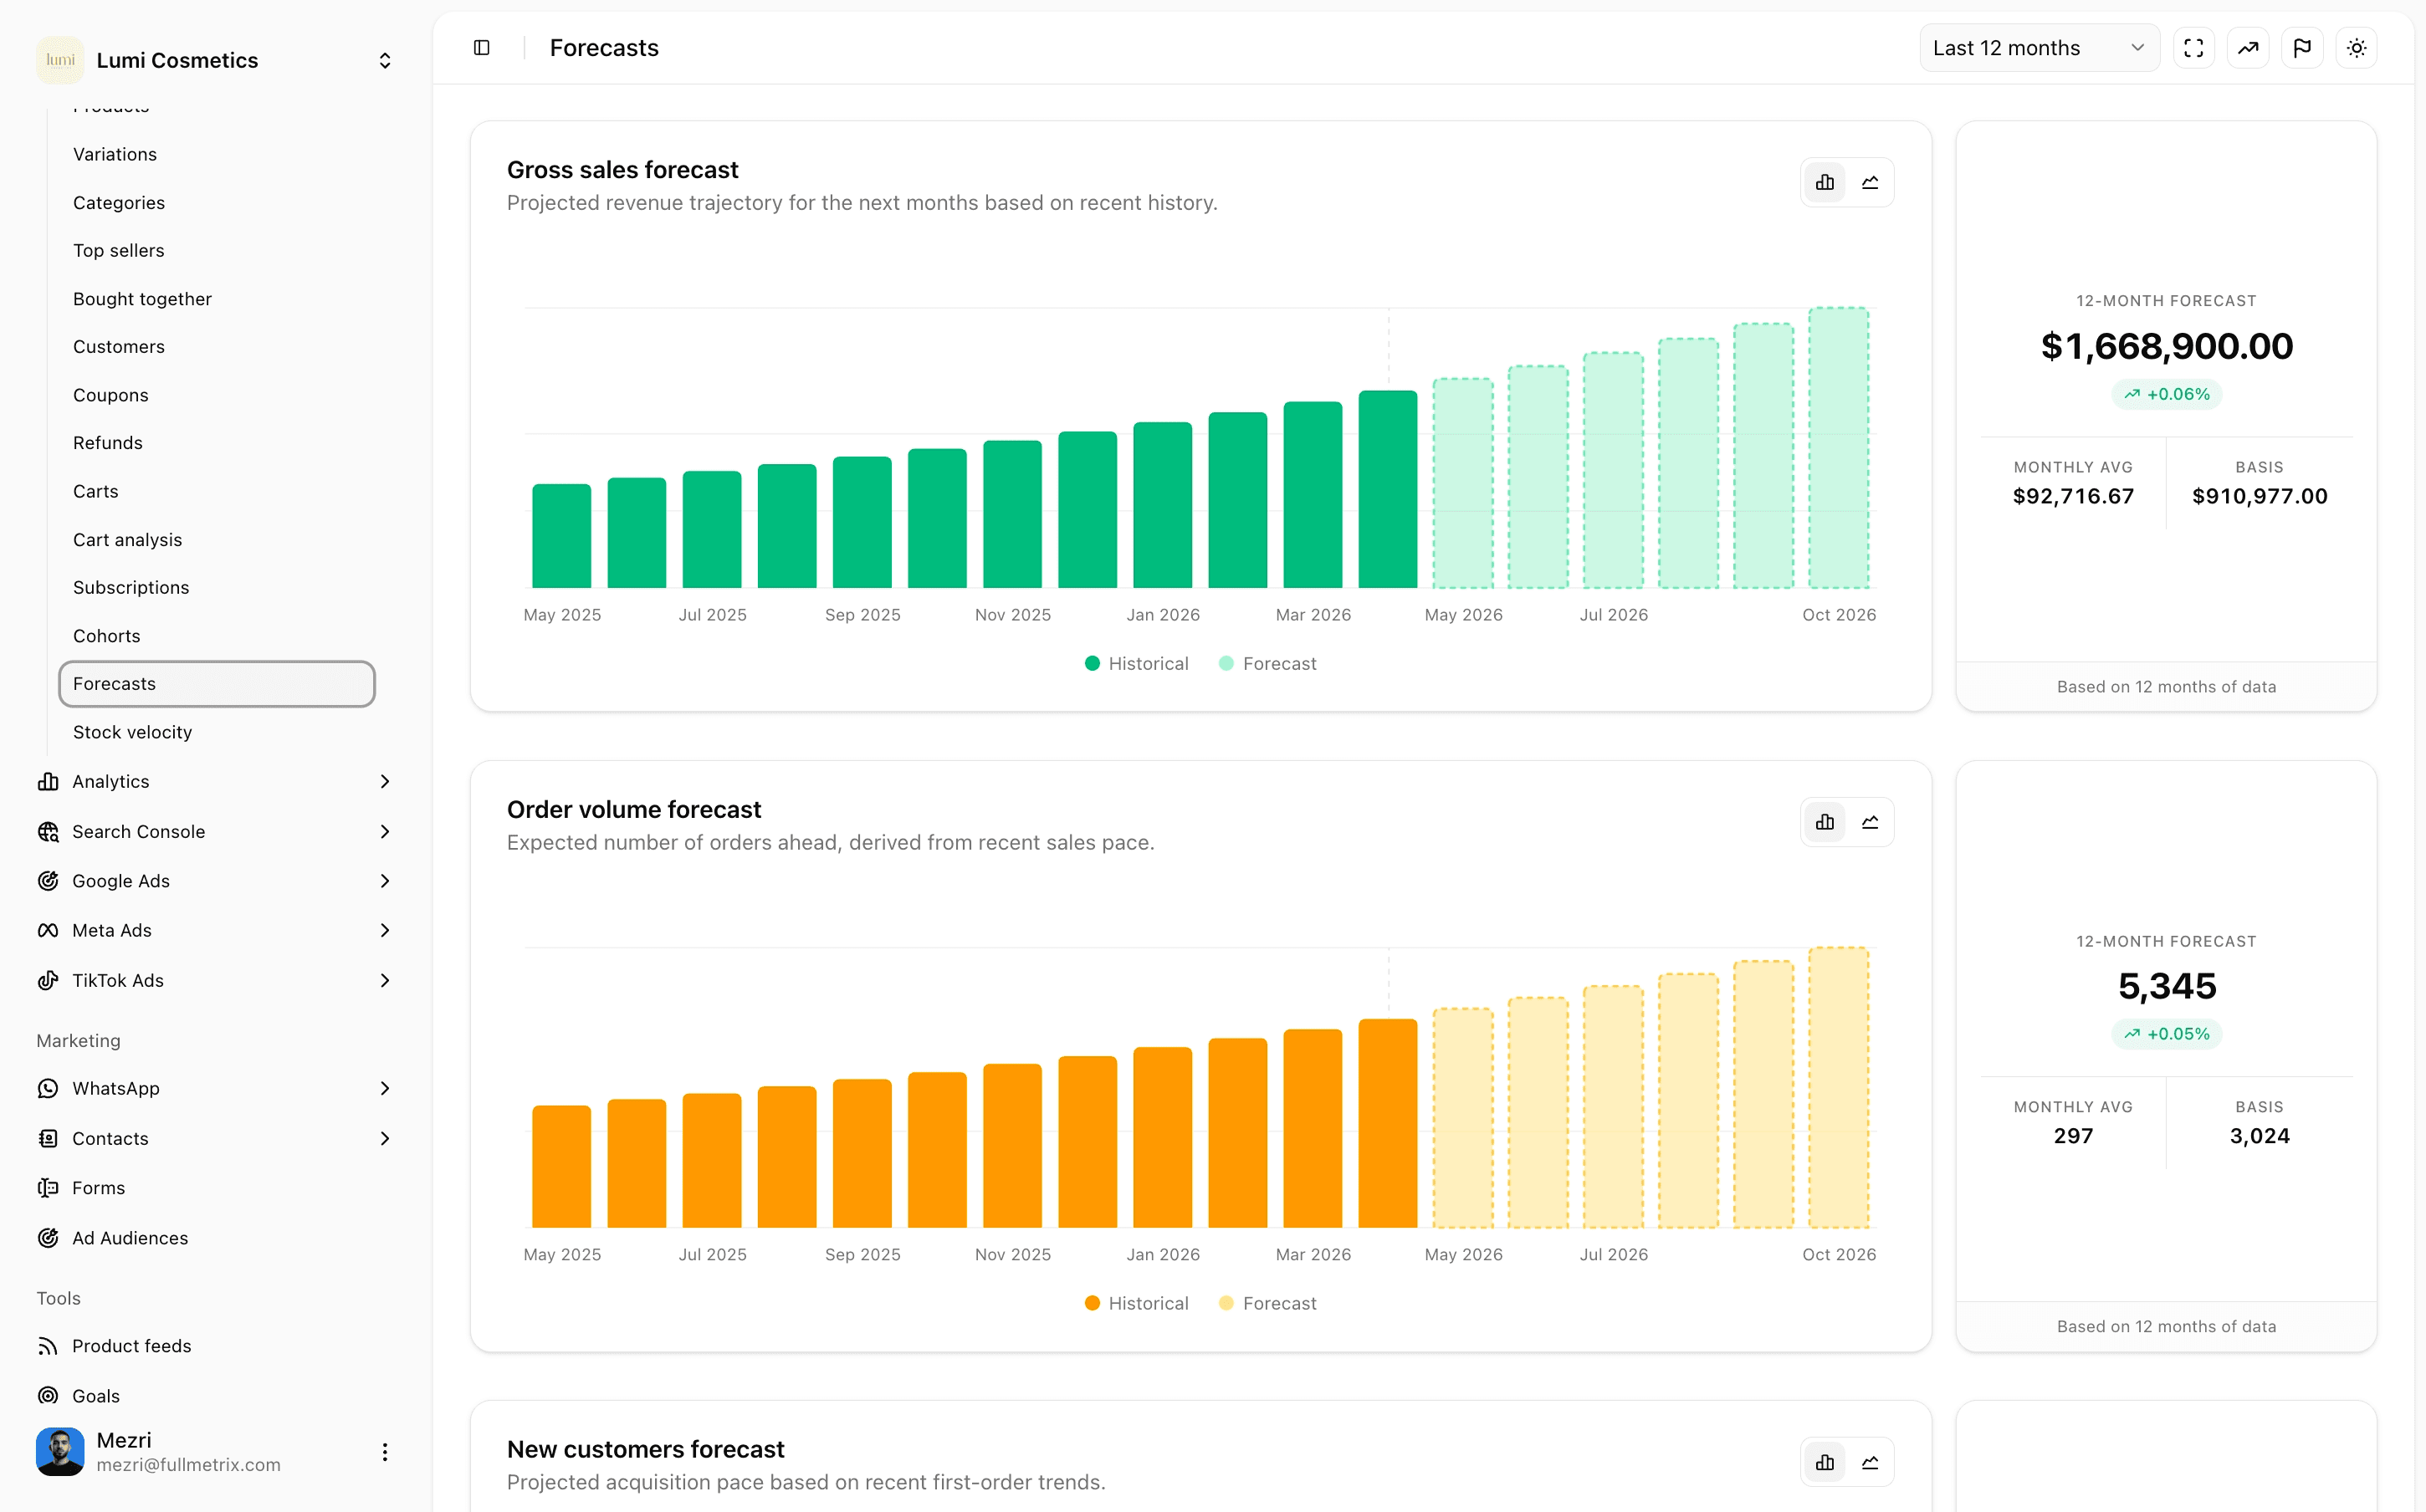2426x1512 pixels.
Task: Toggle Forecast legend in Order volume chart
Action: (x=1268, y=1303)
